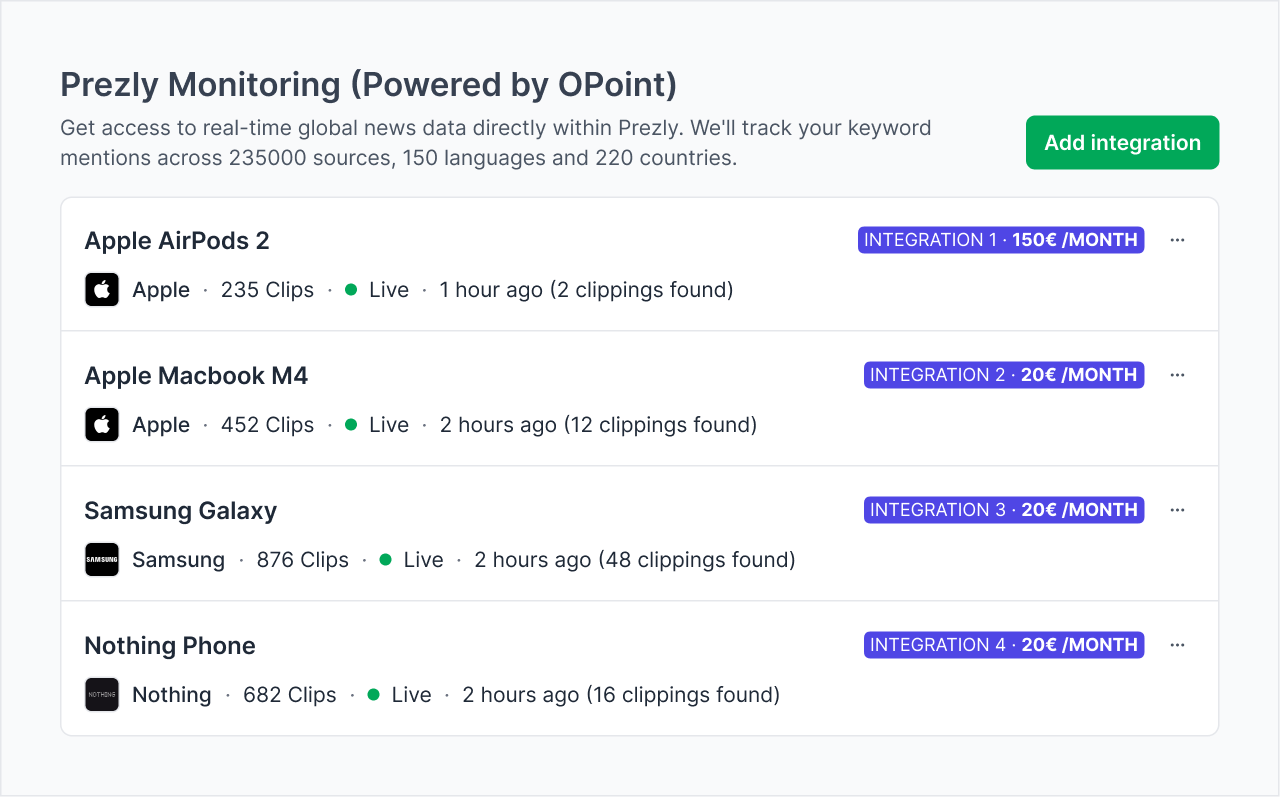Click the Nothing logo icon
Image resolution: width=1280 pixels, height=797 pixels.
click(102, 695)
